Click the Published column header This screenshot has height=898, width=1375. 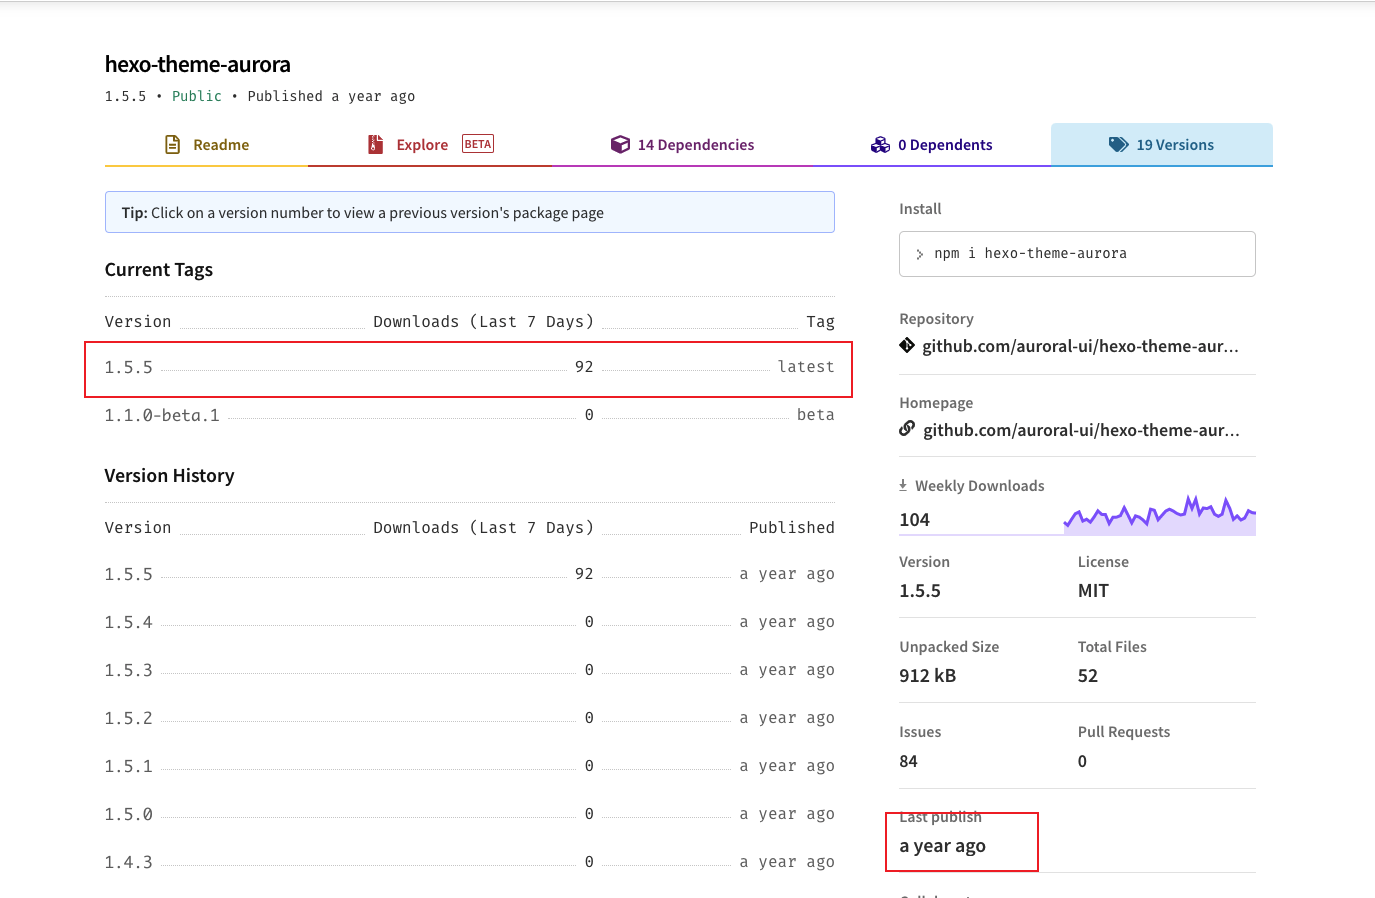coord(792,528)
